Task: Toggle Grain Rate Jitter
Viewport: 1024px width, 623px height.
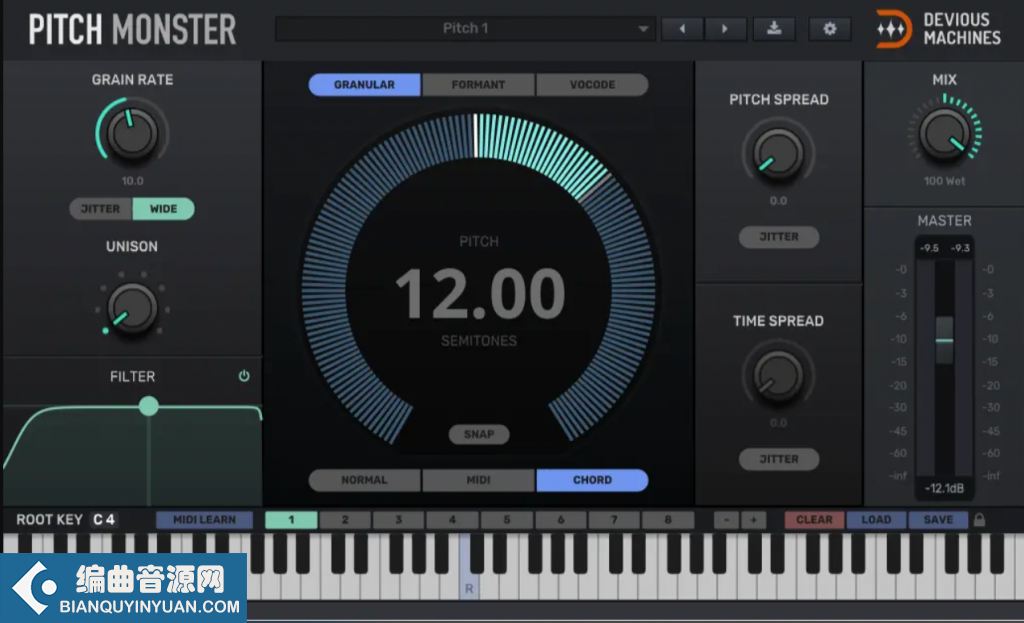Action: click(101, 209)
